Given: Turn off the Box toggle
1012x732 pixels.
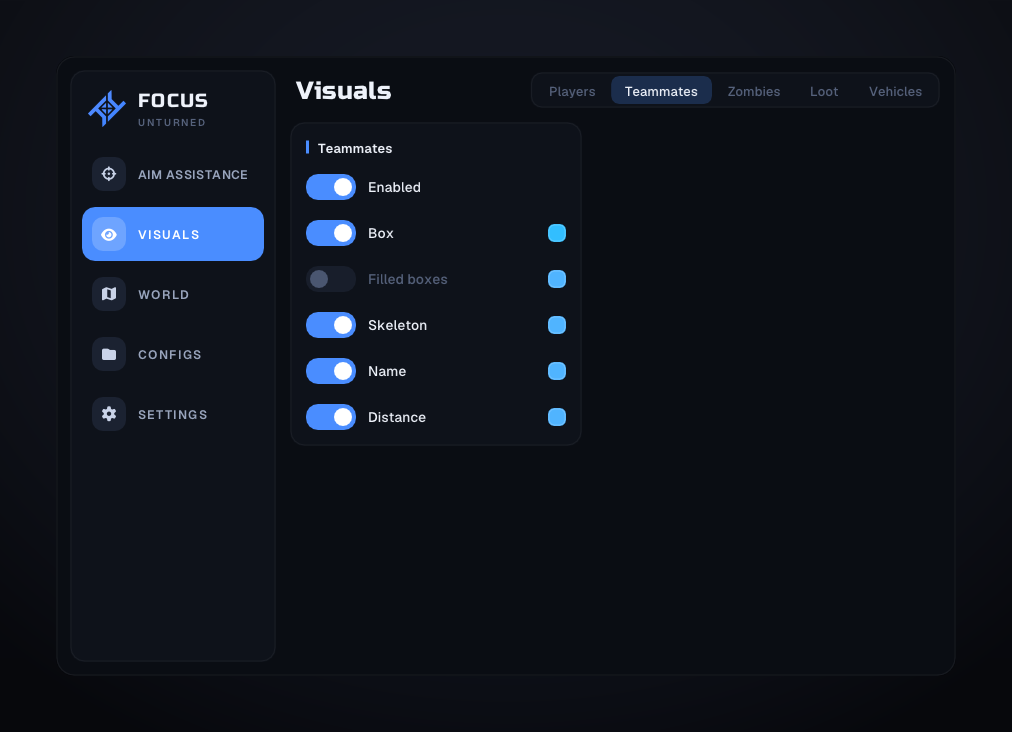Looking at the screenshot, I should click(330, 233).
